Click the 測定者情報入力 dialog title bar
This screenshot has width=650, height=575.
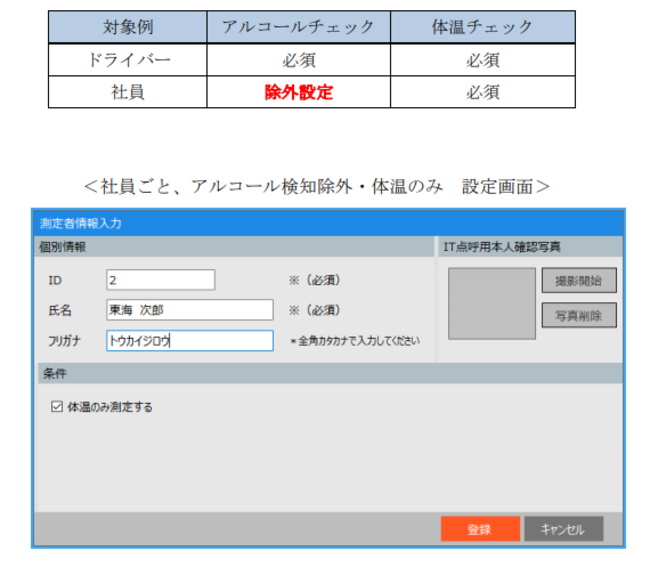328,222
